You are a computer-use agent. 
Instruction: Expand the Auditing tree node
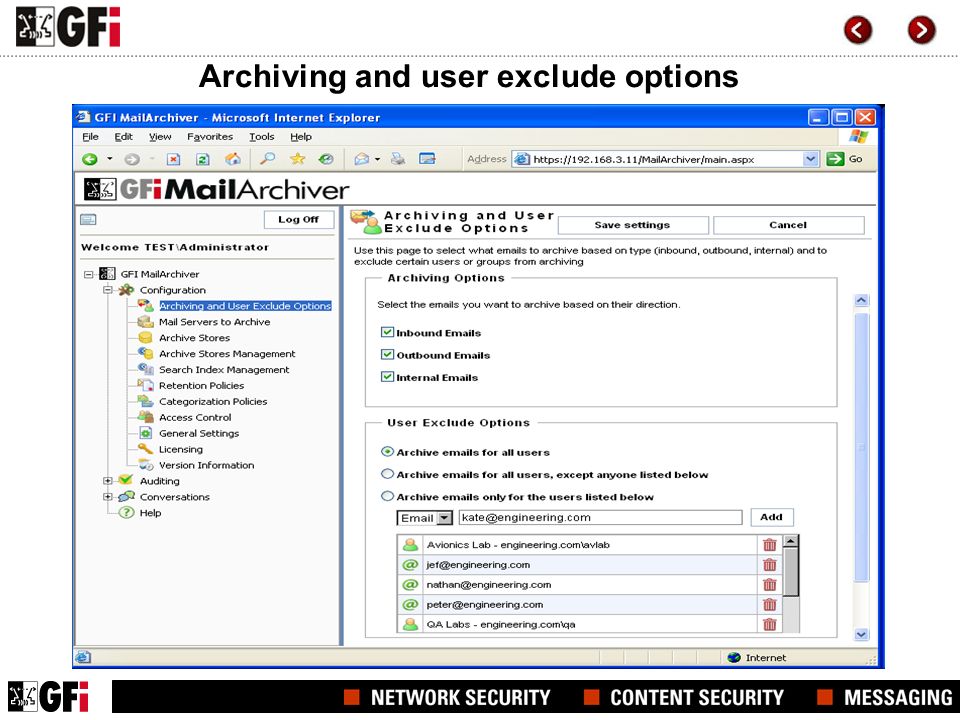click(x=108, y=481)
